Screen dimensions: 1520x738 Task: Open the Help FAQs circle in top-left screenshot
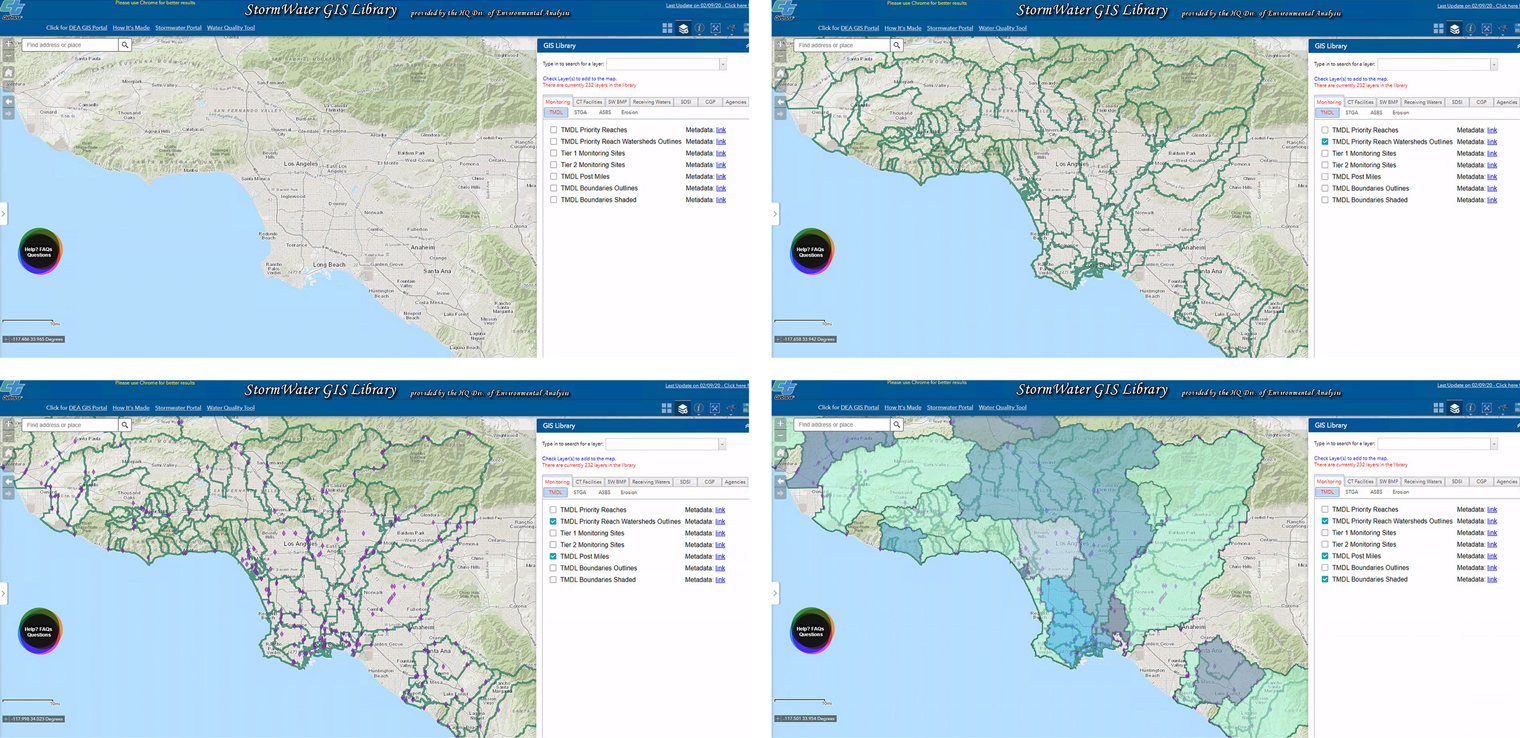coord(39,251)
